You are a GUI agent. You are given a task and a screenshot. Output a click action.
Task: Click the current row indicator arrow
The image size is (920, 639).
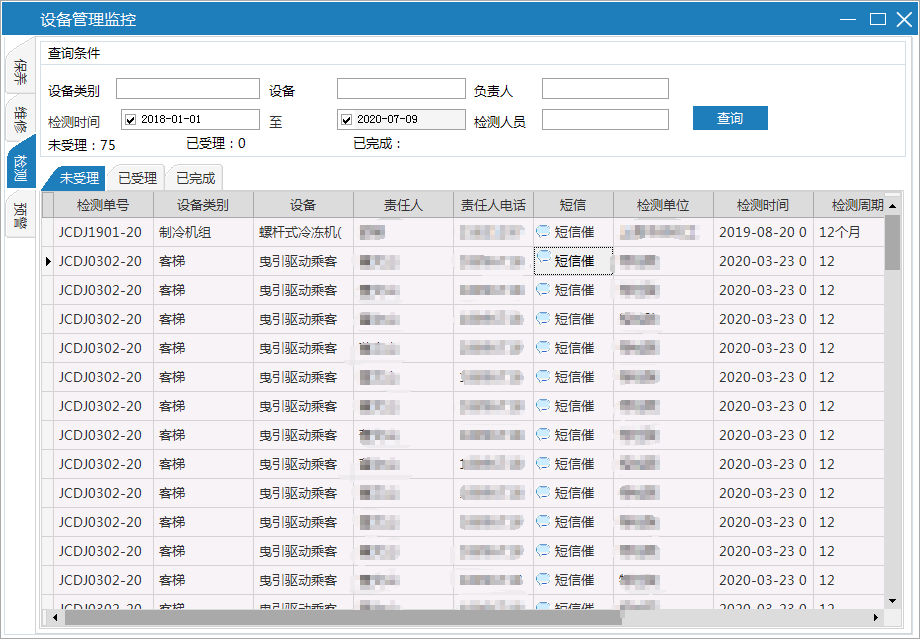48,261
